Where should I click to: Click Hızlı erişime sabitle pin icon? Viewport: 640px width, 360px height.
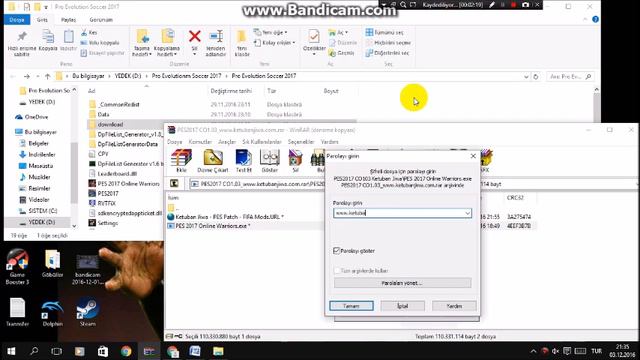22,37
